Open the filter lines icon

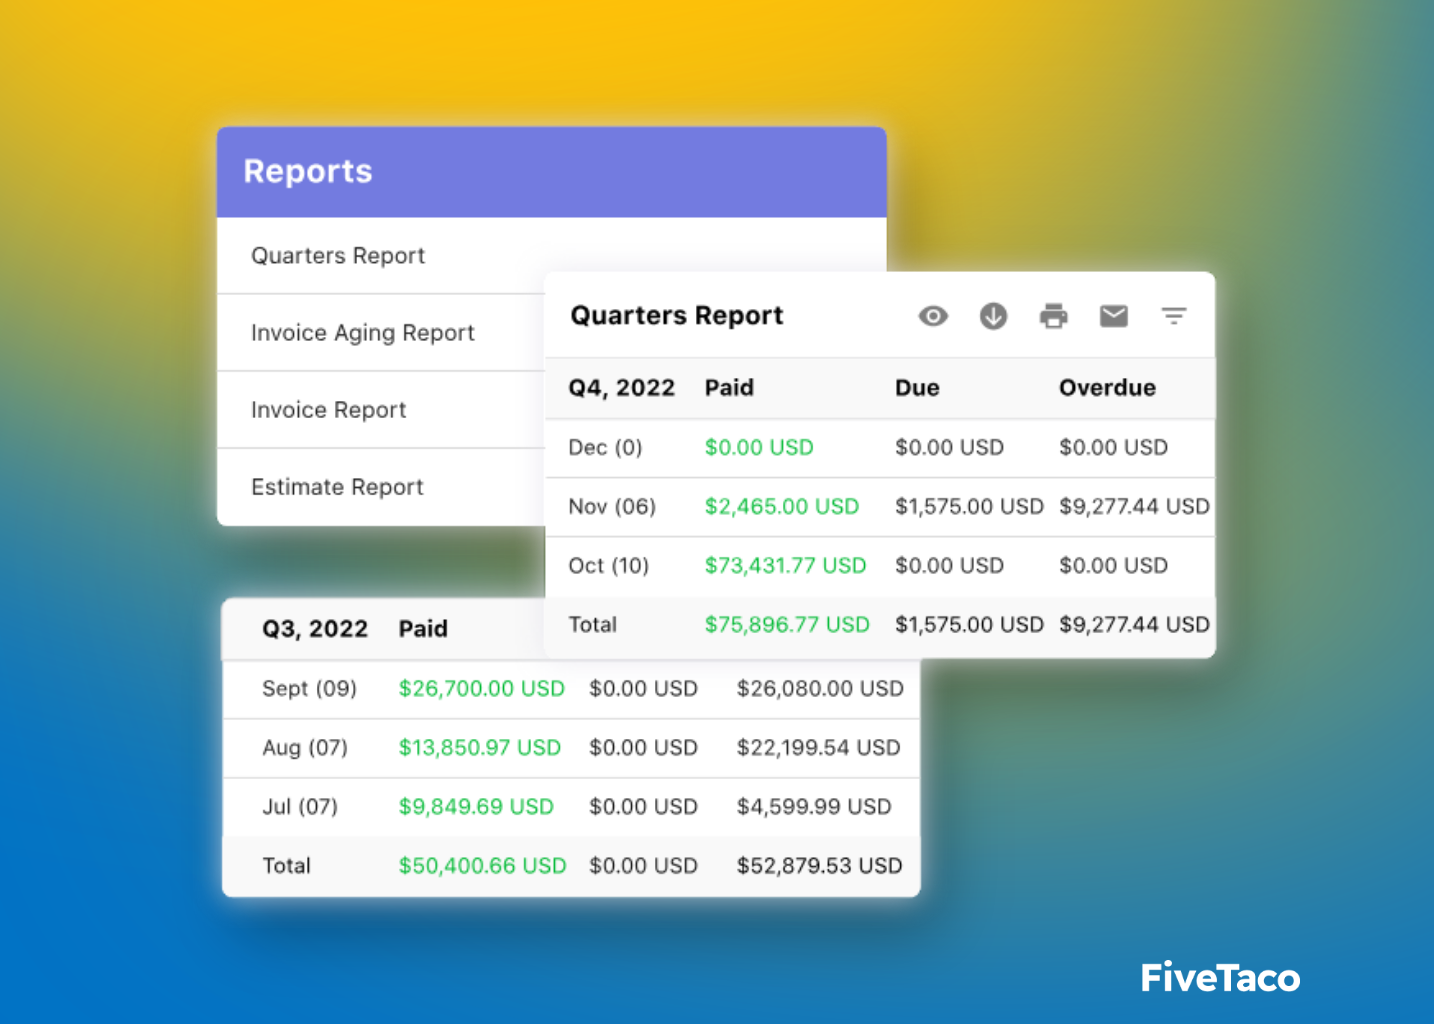coord(1174,317)
